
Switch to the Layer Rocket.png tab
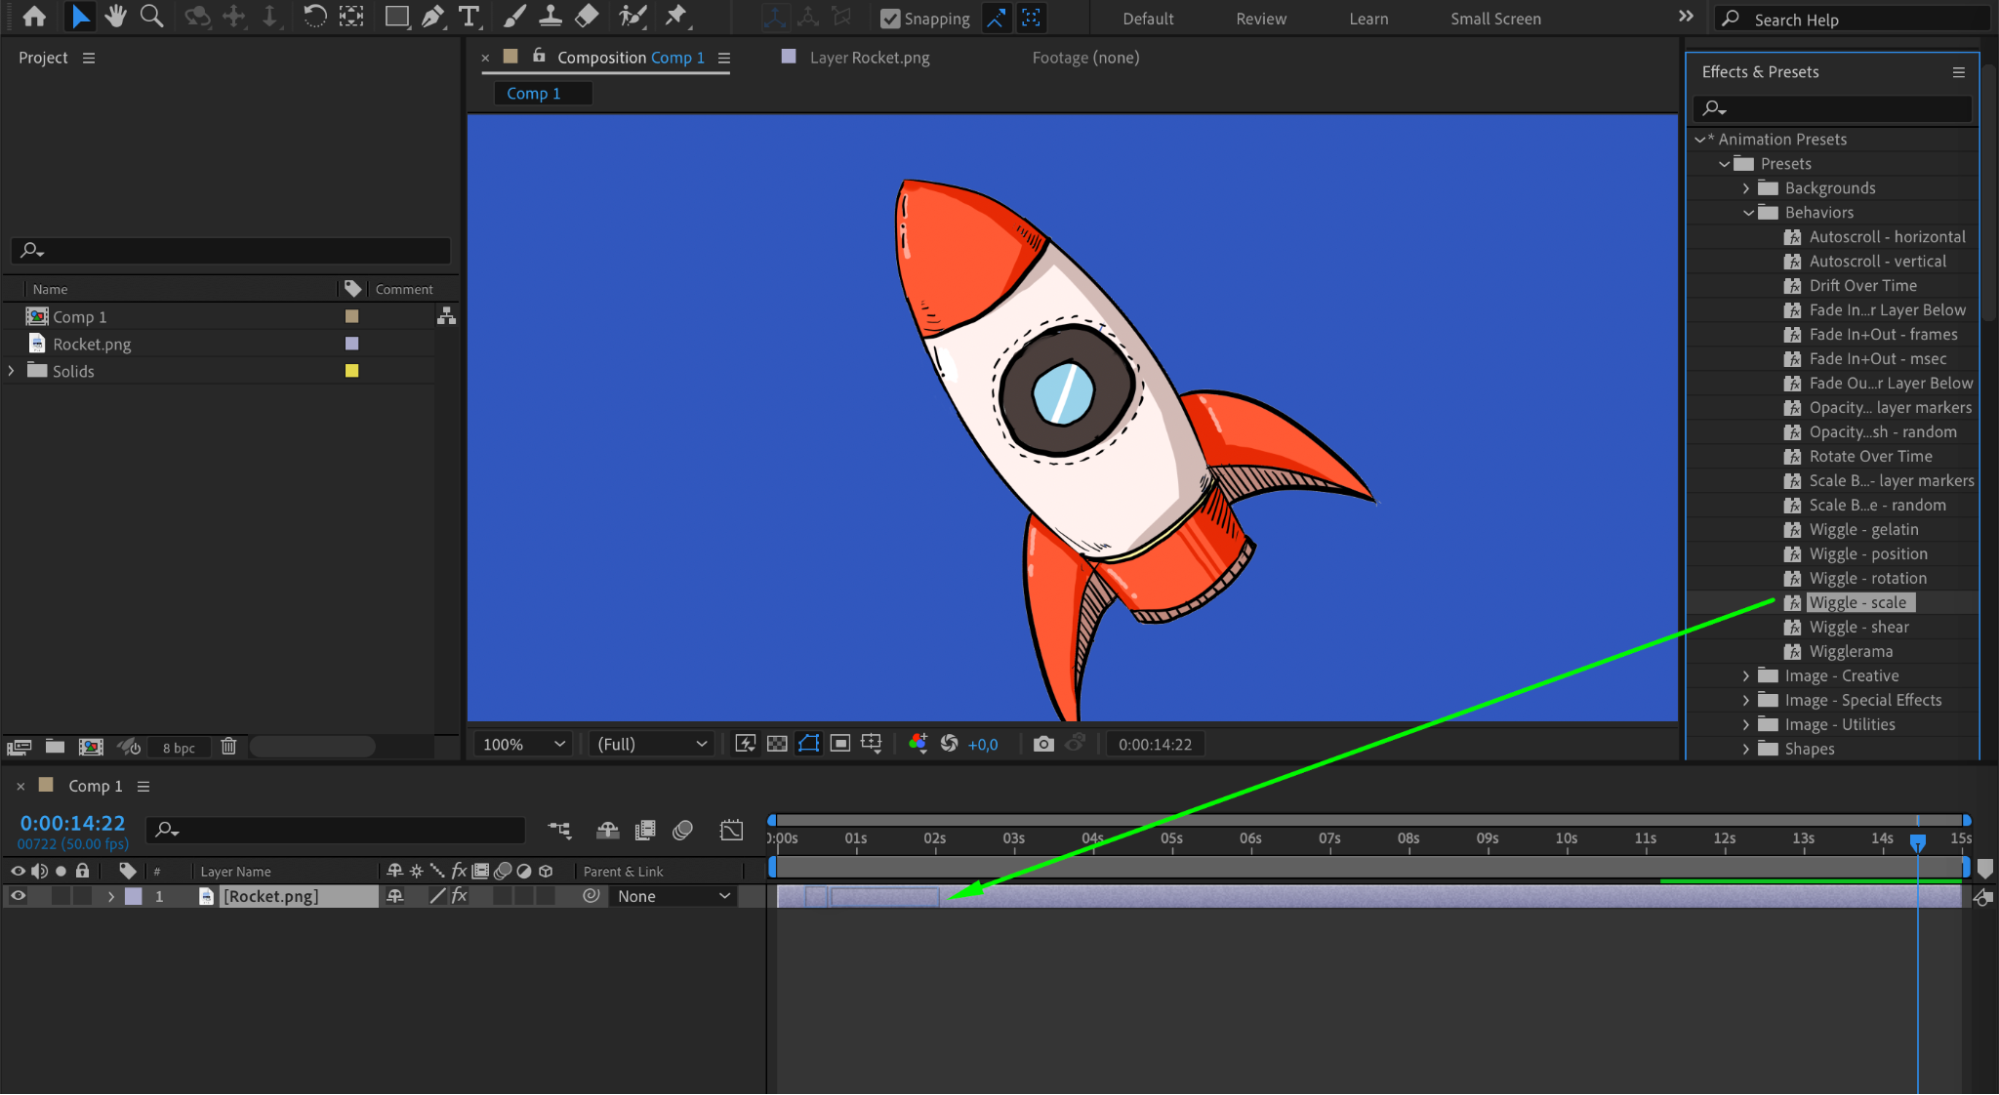click(x=868, y=58)
